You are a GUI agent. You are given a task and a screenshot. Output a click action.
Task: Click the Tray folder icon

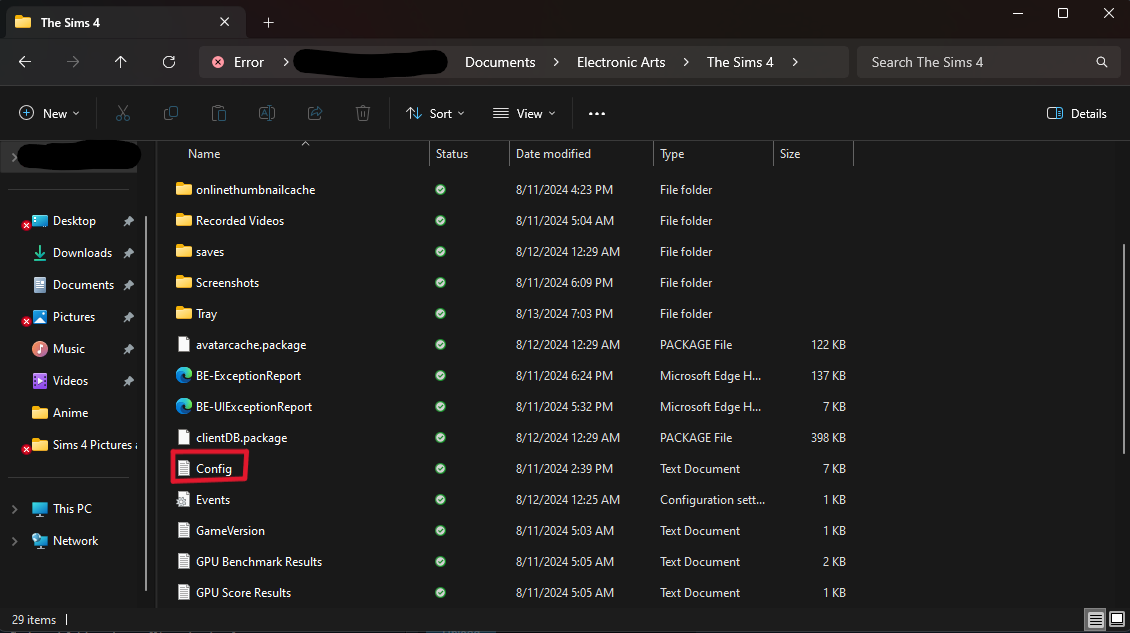(x=184, y=313)
